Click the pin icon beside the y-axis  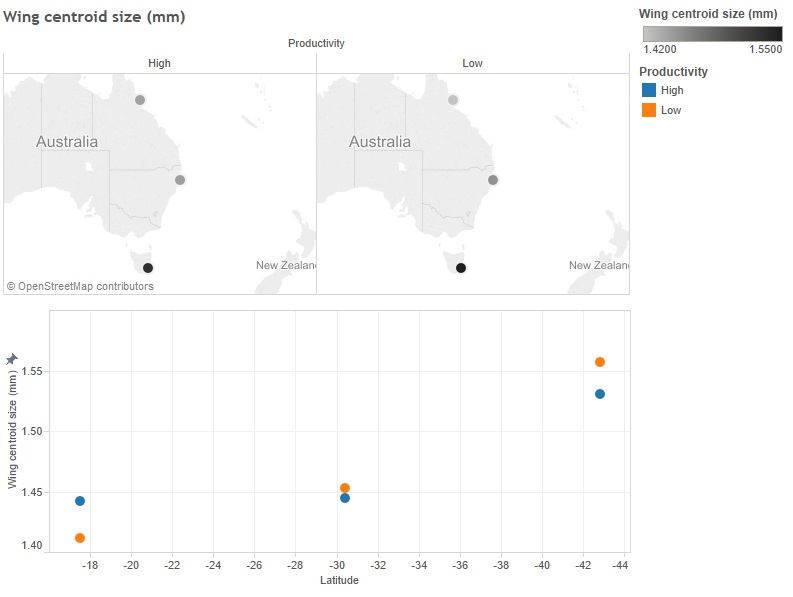(x=12, y=359)
